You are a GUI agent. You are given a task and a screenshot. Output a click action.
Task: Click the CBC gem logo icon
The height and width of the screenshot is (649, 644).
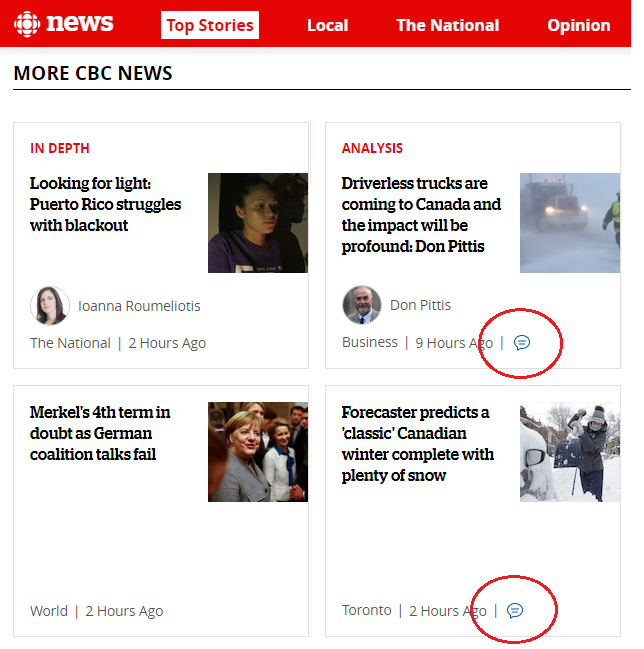(x=27, y=24)
